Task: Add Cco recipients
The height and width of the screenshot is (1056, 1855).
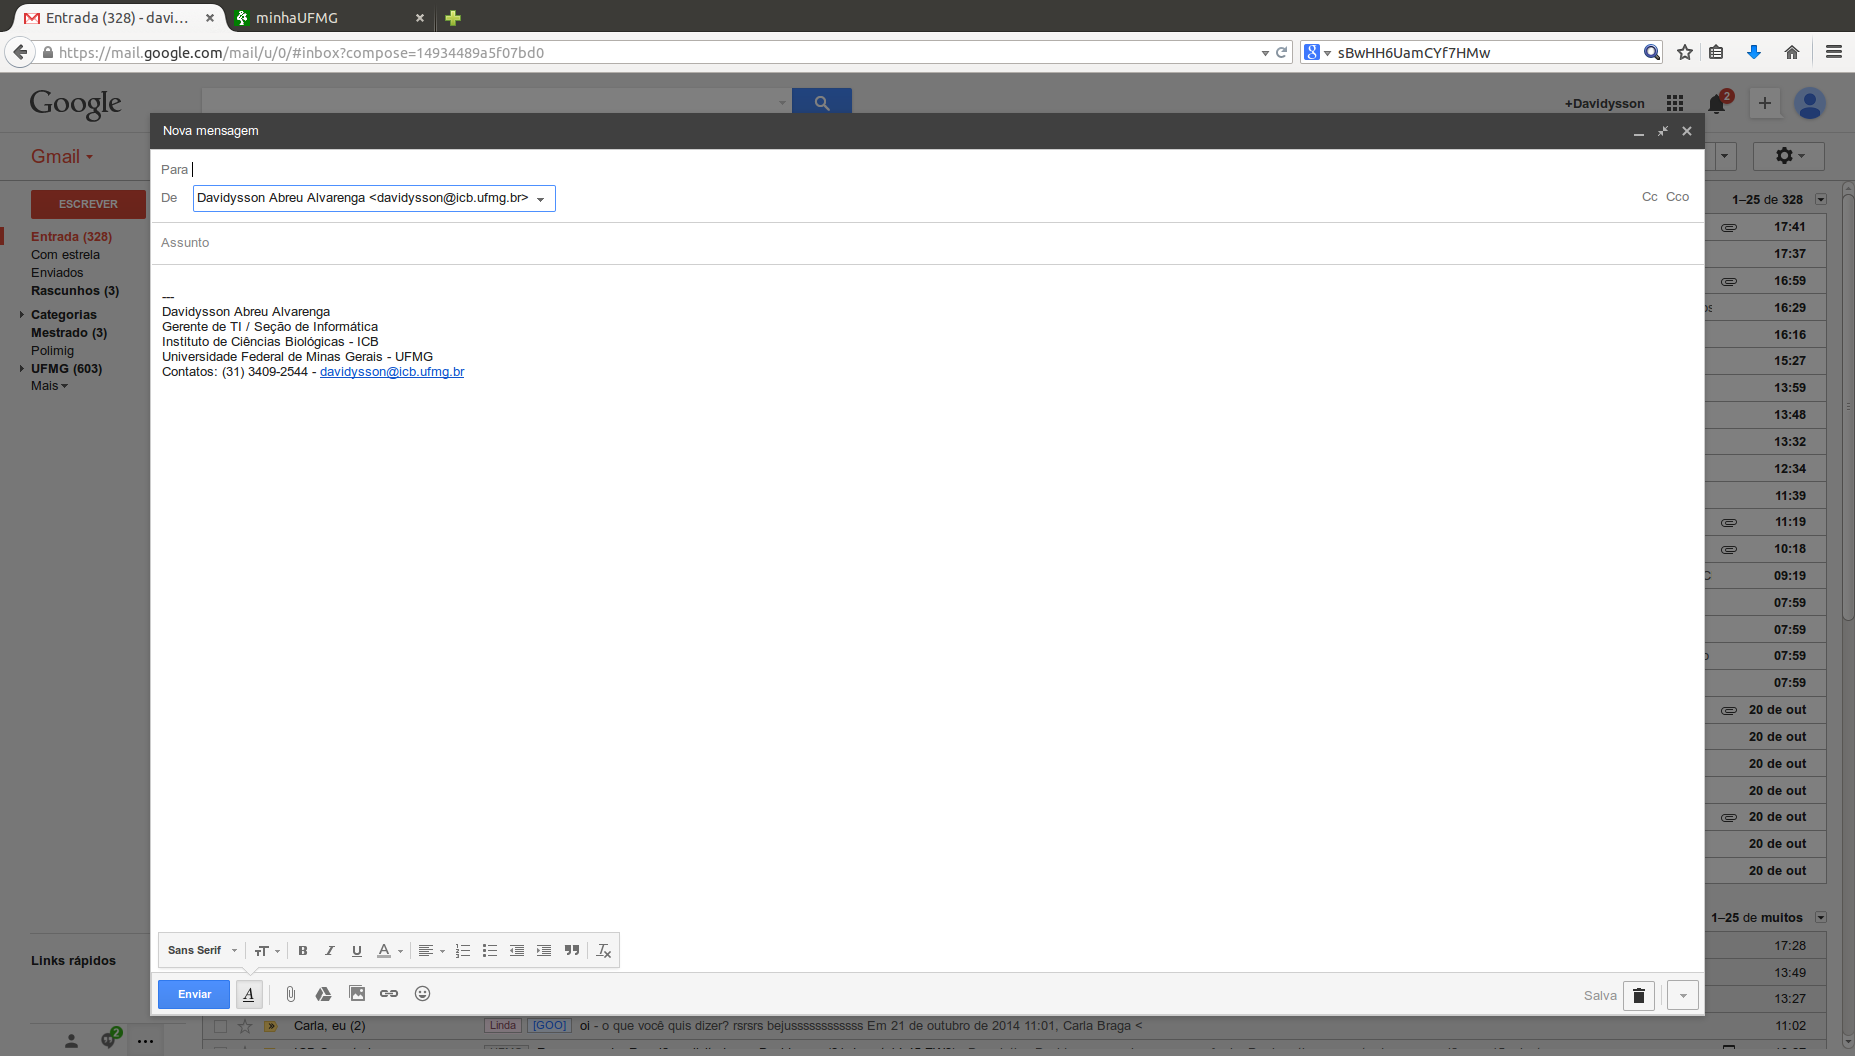Action: (1677, 197)
